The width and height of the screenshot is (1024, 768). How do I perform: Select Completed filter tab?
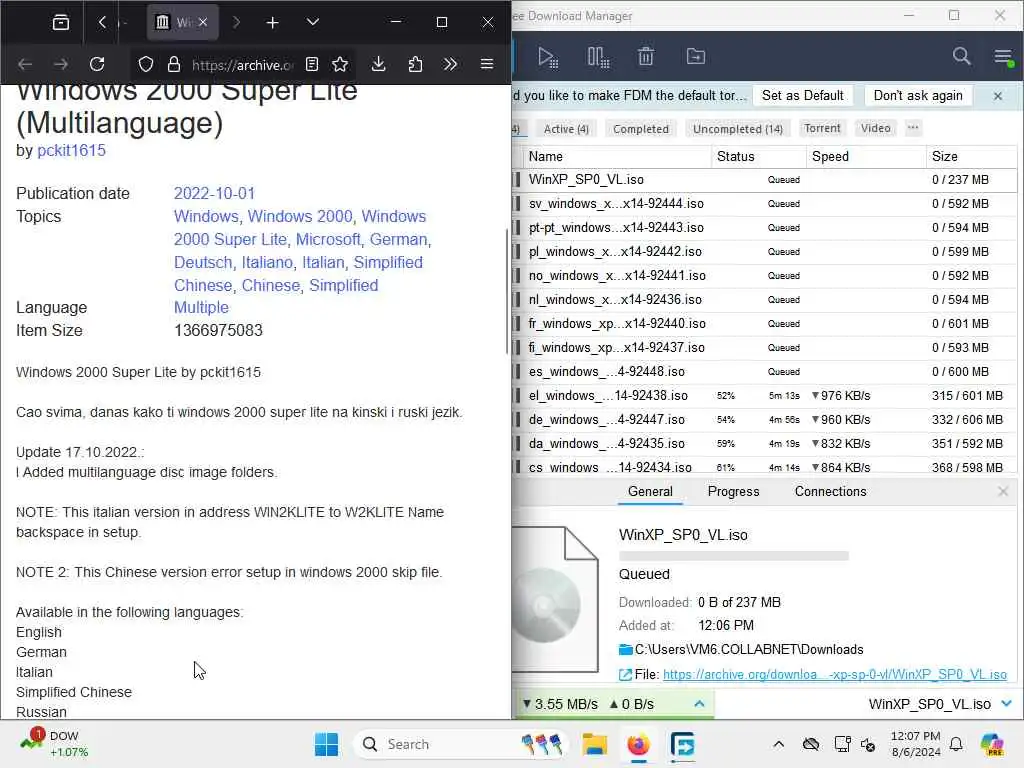641,129
